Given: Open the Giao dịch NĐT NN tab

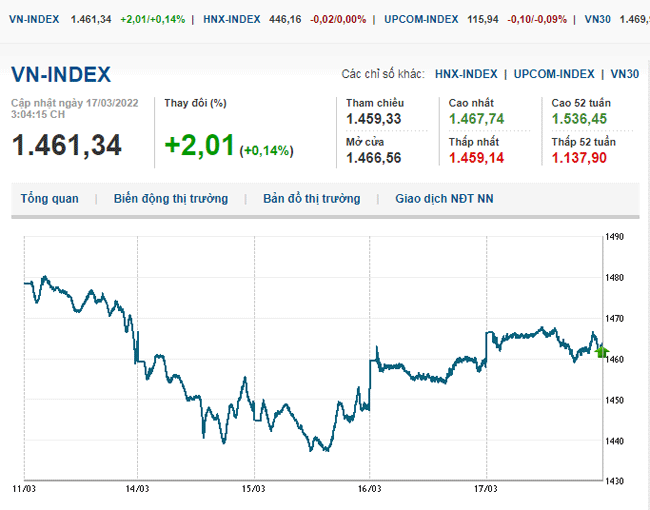Looking at the screenshot, I should [x=444, y=199].
